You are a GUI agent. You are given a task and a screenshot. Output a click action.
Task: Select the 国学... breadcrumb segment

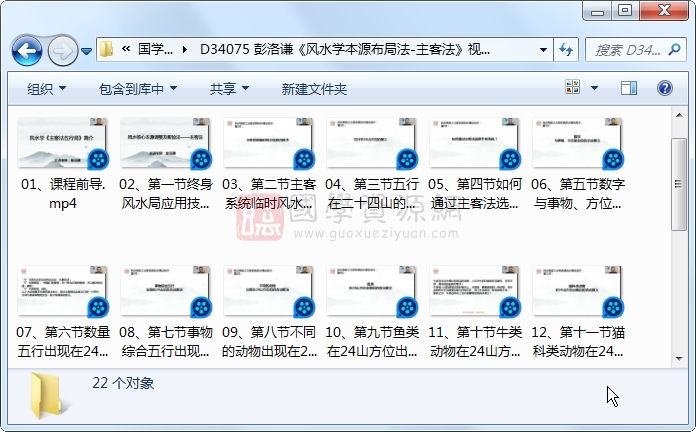click(x=155, y=49)
